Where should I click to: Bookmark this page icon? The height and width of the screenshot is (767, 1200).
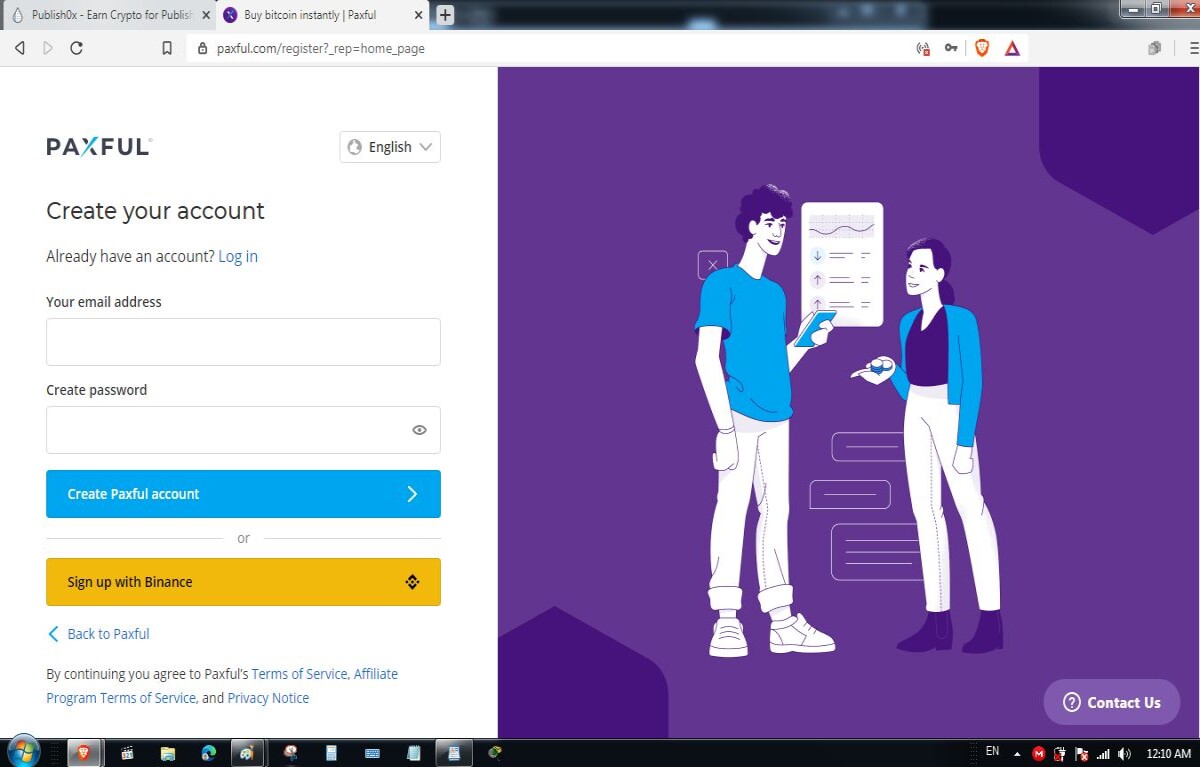167,48
